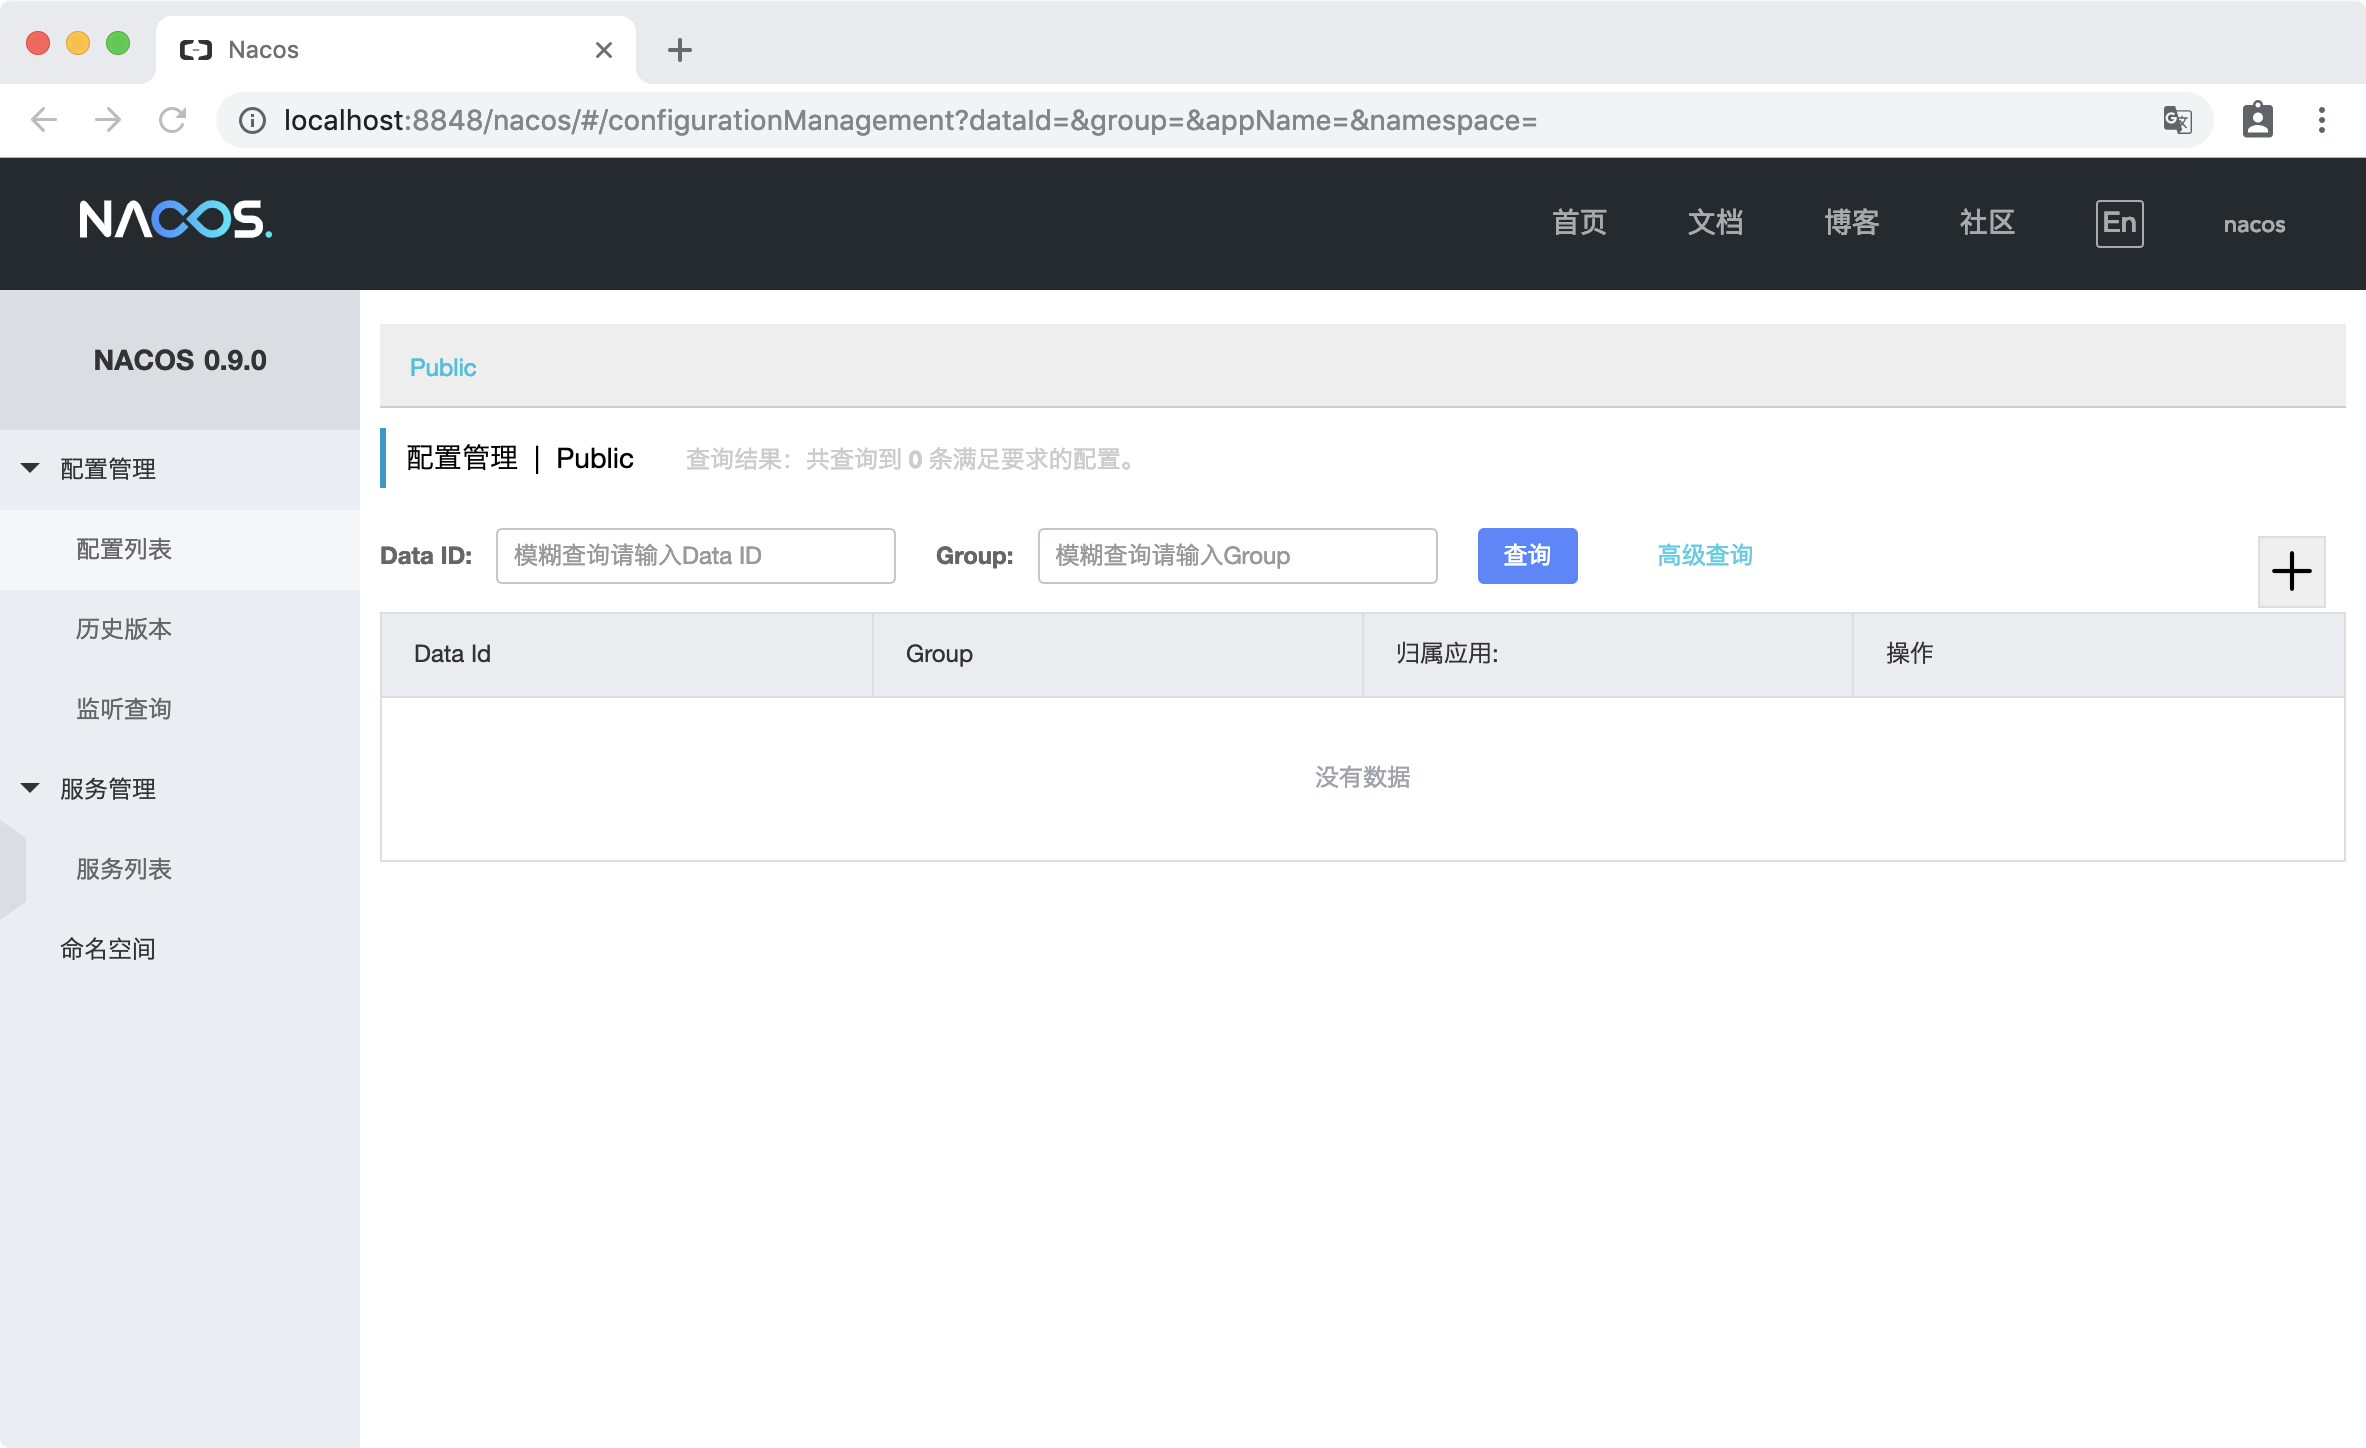2366x1448 pixels.
Task: Collapse sidebar using left edge handle
Action: [12, 870]
